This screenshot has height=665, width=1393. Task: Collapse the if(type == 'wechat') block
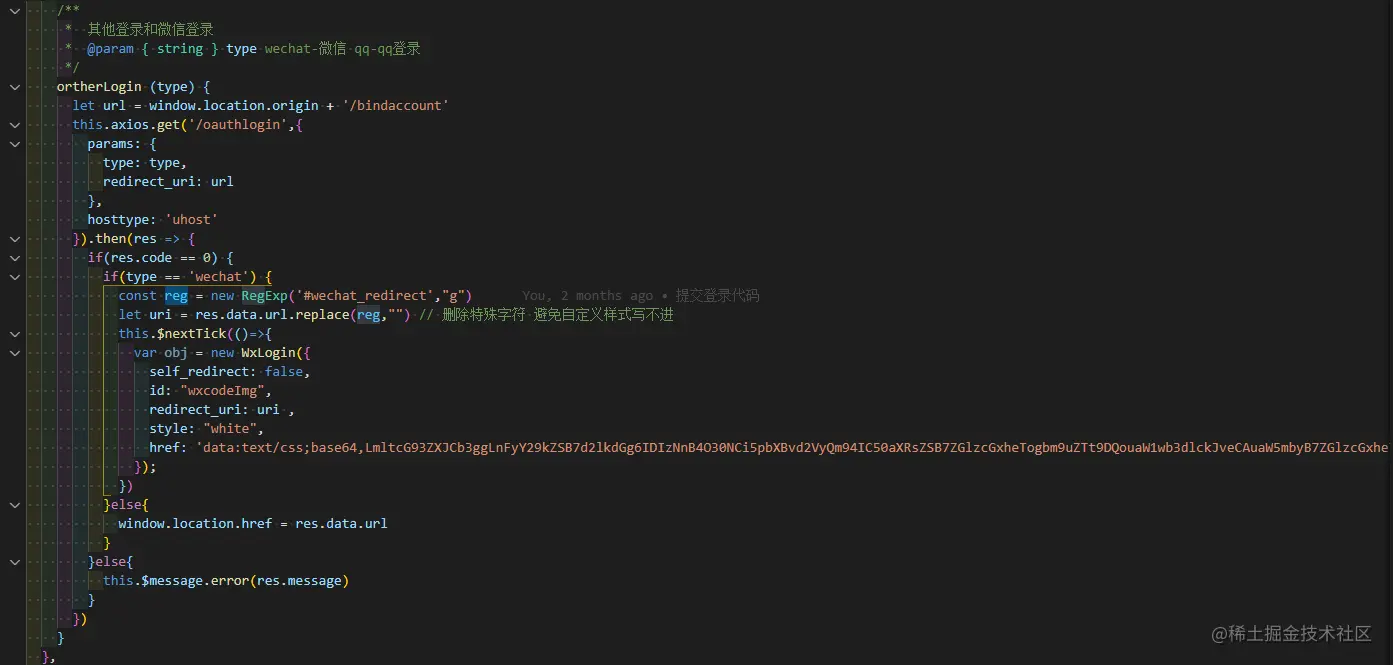coord(14,276)
